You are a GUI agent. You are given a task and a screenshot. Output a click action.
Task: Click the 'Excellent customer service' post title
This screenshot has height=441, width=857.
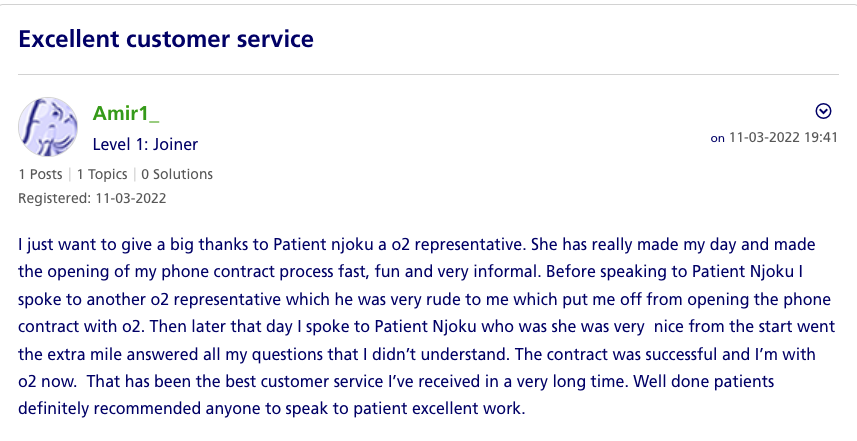[x=166, y=39]
